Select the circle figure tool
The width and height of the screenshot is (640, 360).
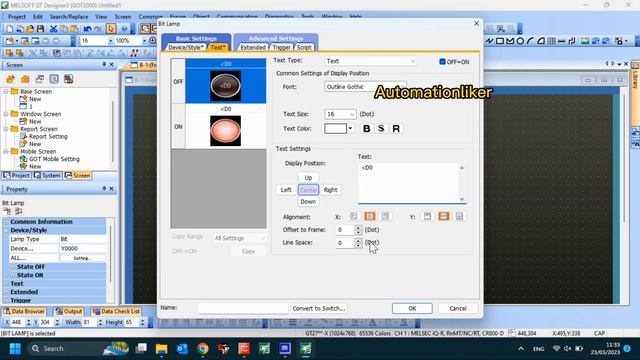pyautogui.click(x=520, y=41)
